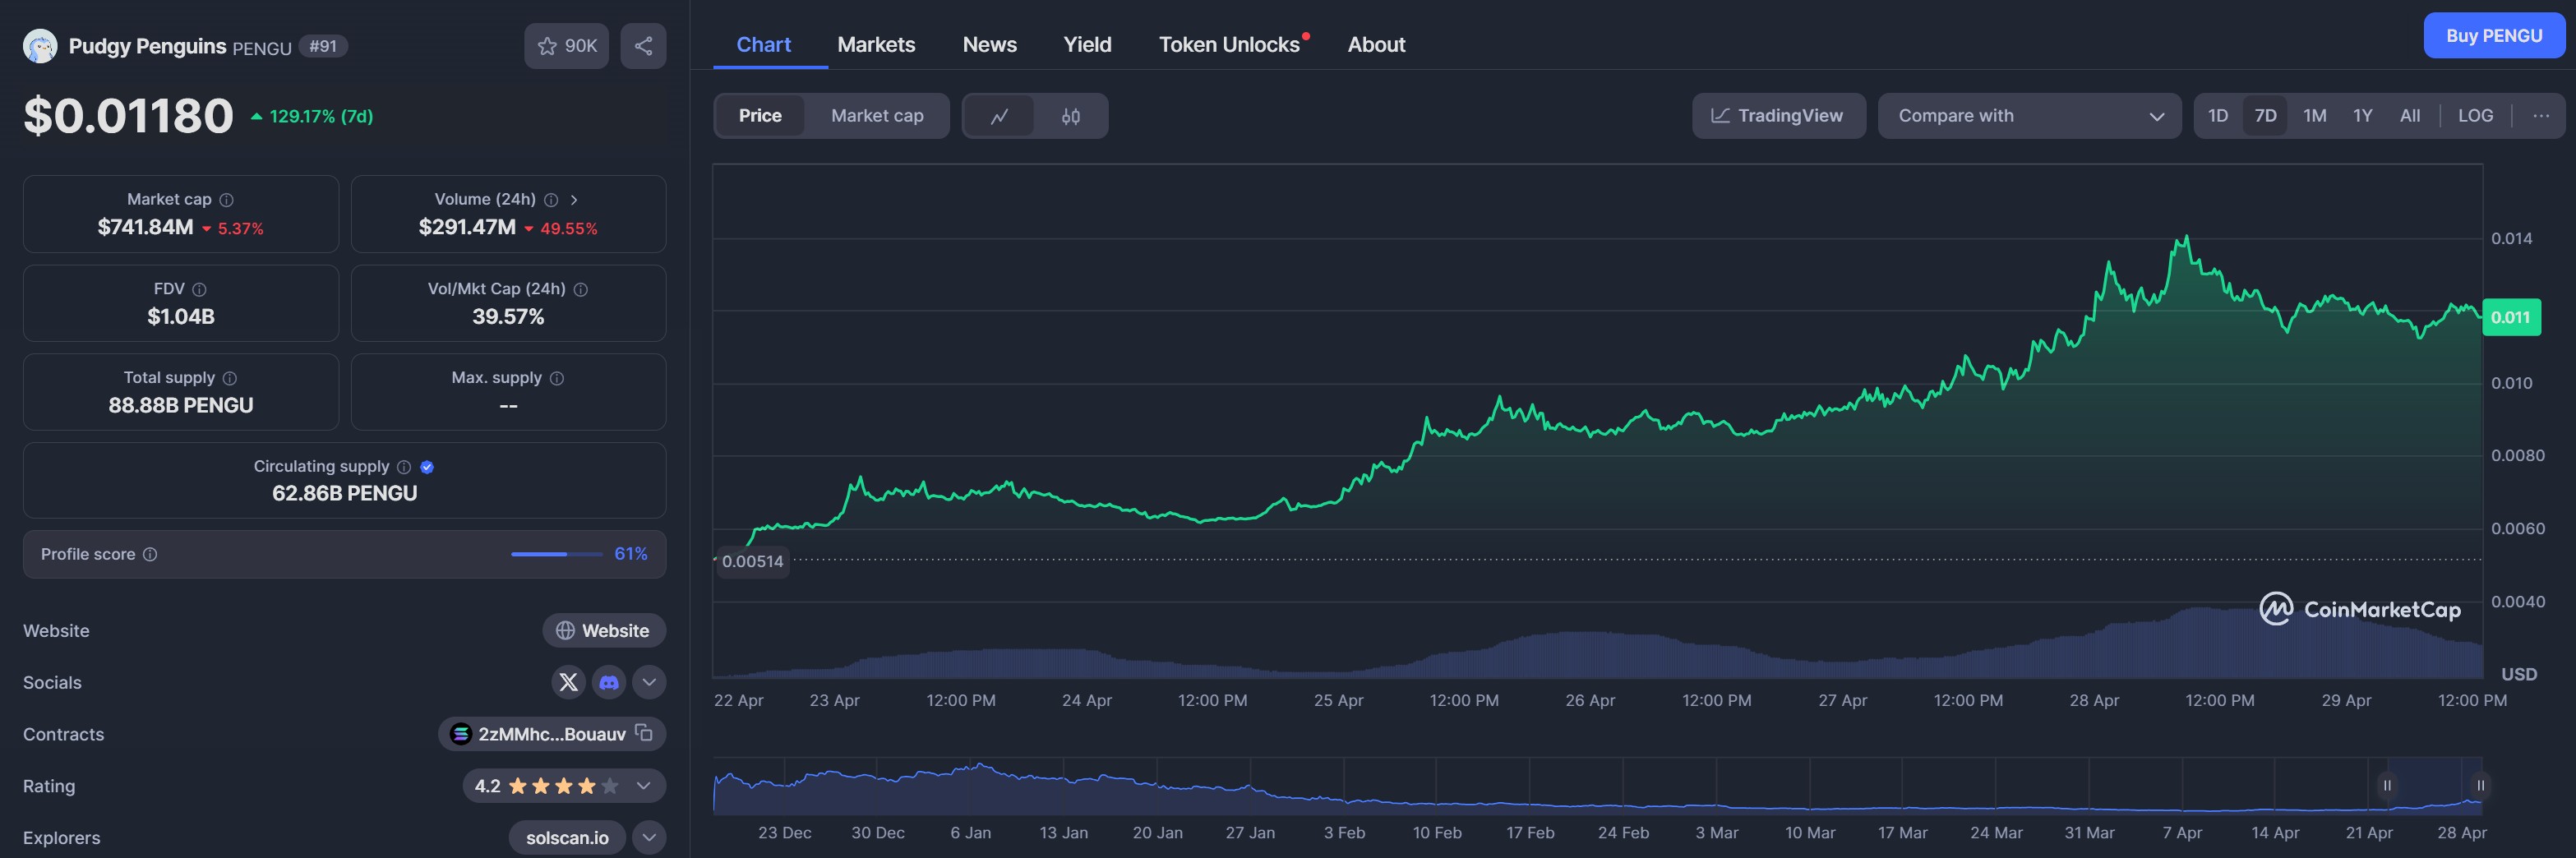Viewport: 2576px width, 858px height.
Task: Copy the contract address icon
Action: click(644, 733)
